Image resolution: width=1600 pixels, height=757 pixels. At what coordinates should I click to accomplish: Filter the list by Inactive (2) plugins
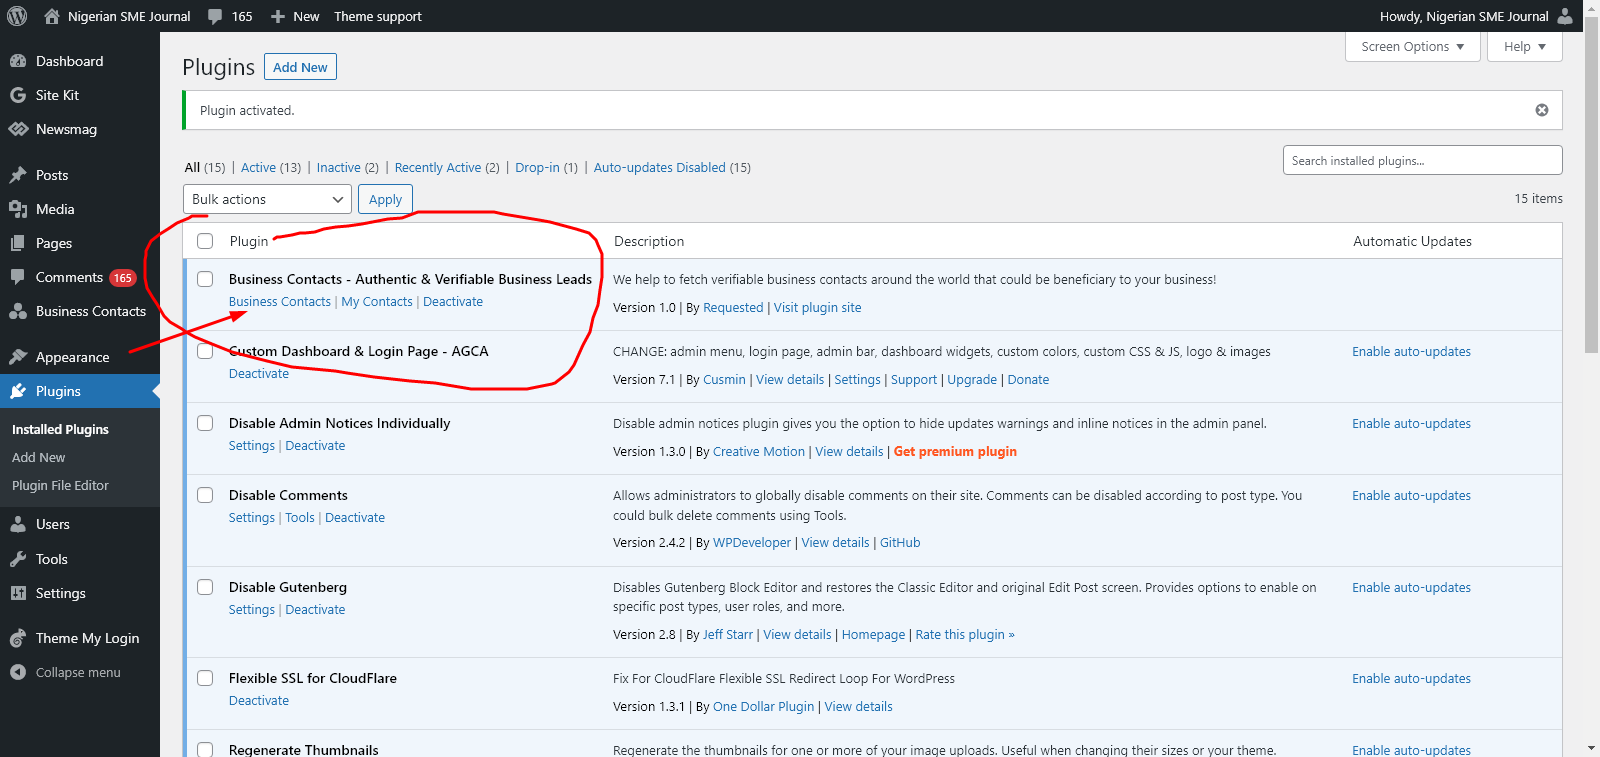(347, 168)
